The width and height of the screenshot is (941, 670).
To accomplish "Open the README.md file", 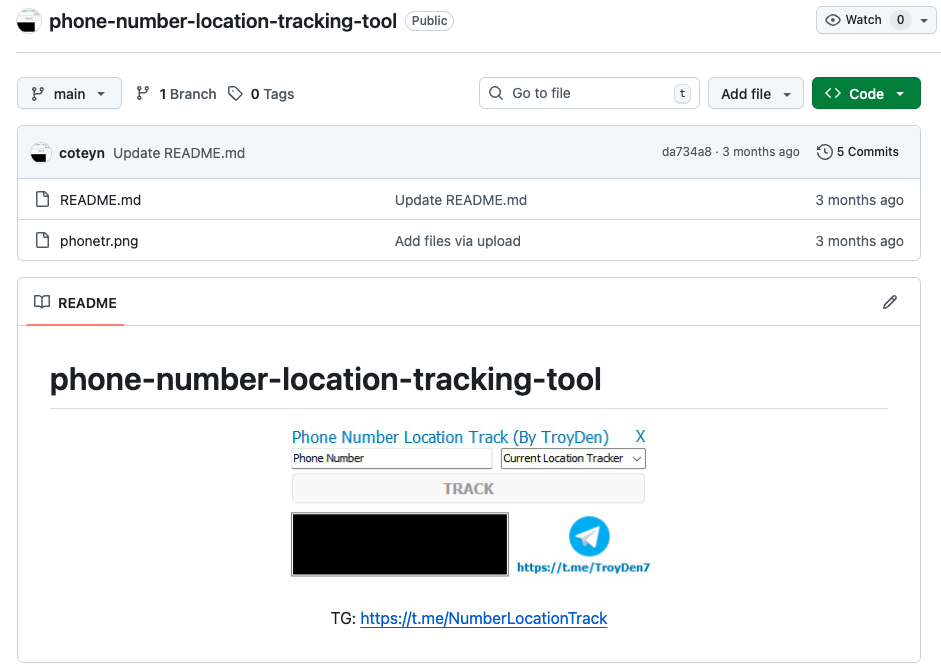I will (x=100, y=200).
